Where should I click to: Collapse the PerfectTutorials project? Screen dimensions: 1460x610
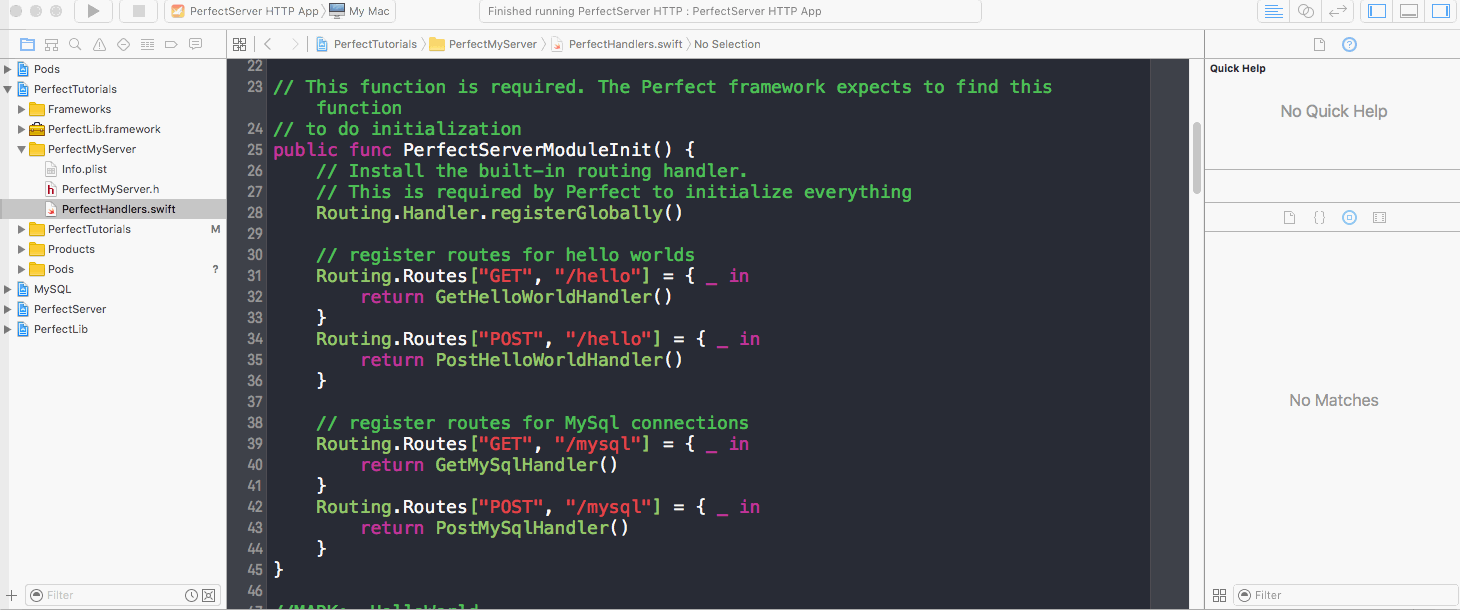(x=8, y=89)
